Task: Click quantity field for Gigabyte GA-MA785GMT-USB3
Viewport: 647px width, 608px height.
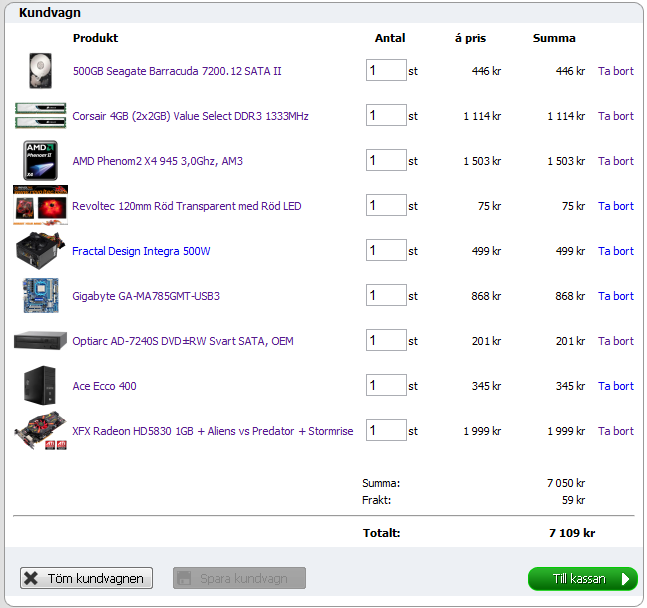Action: coord(386,296)
